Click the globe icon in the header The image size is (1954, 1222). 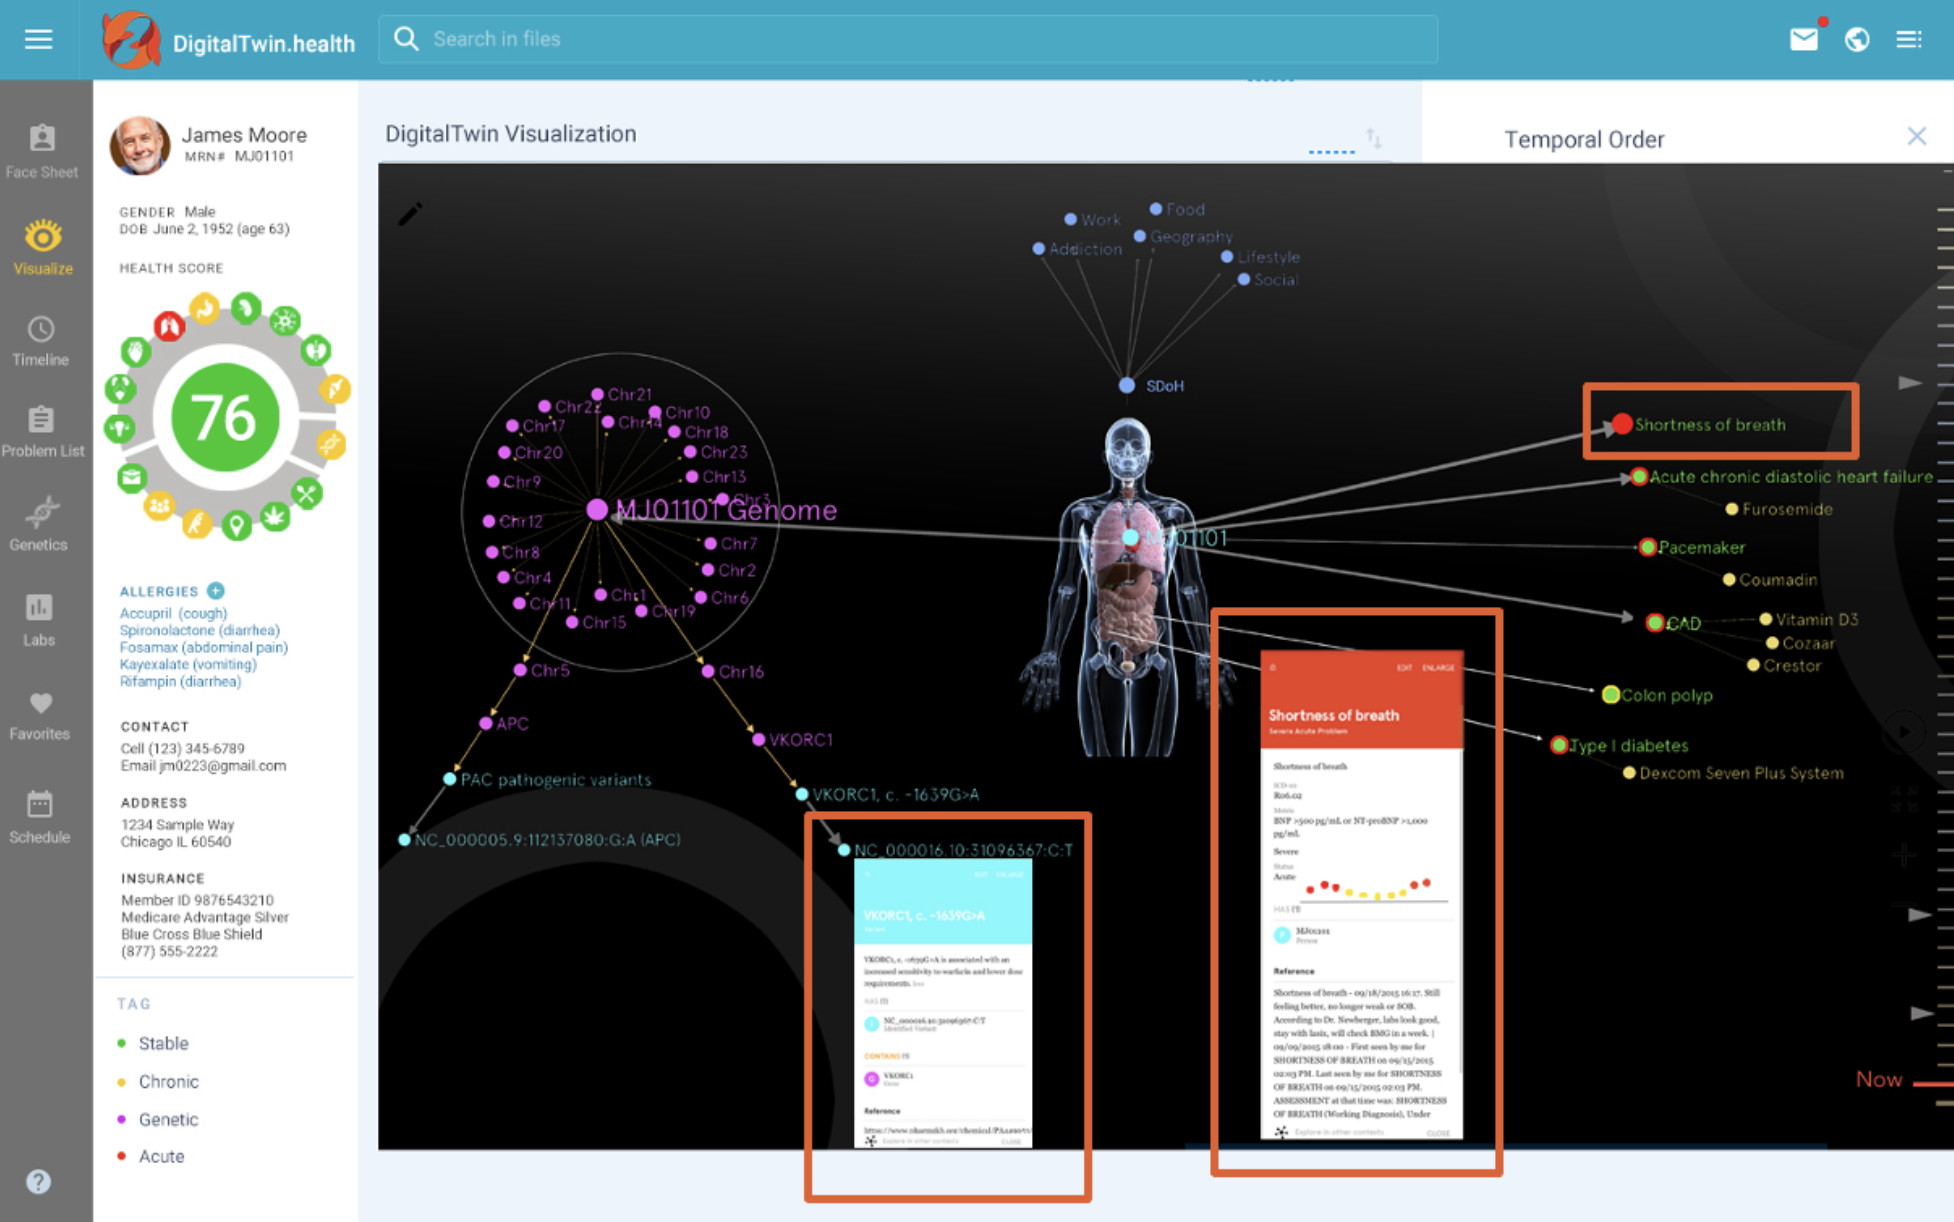(x=1857, y=39)
